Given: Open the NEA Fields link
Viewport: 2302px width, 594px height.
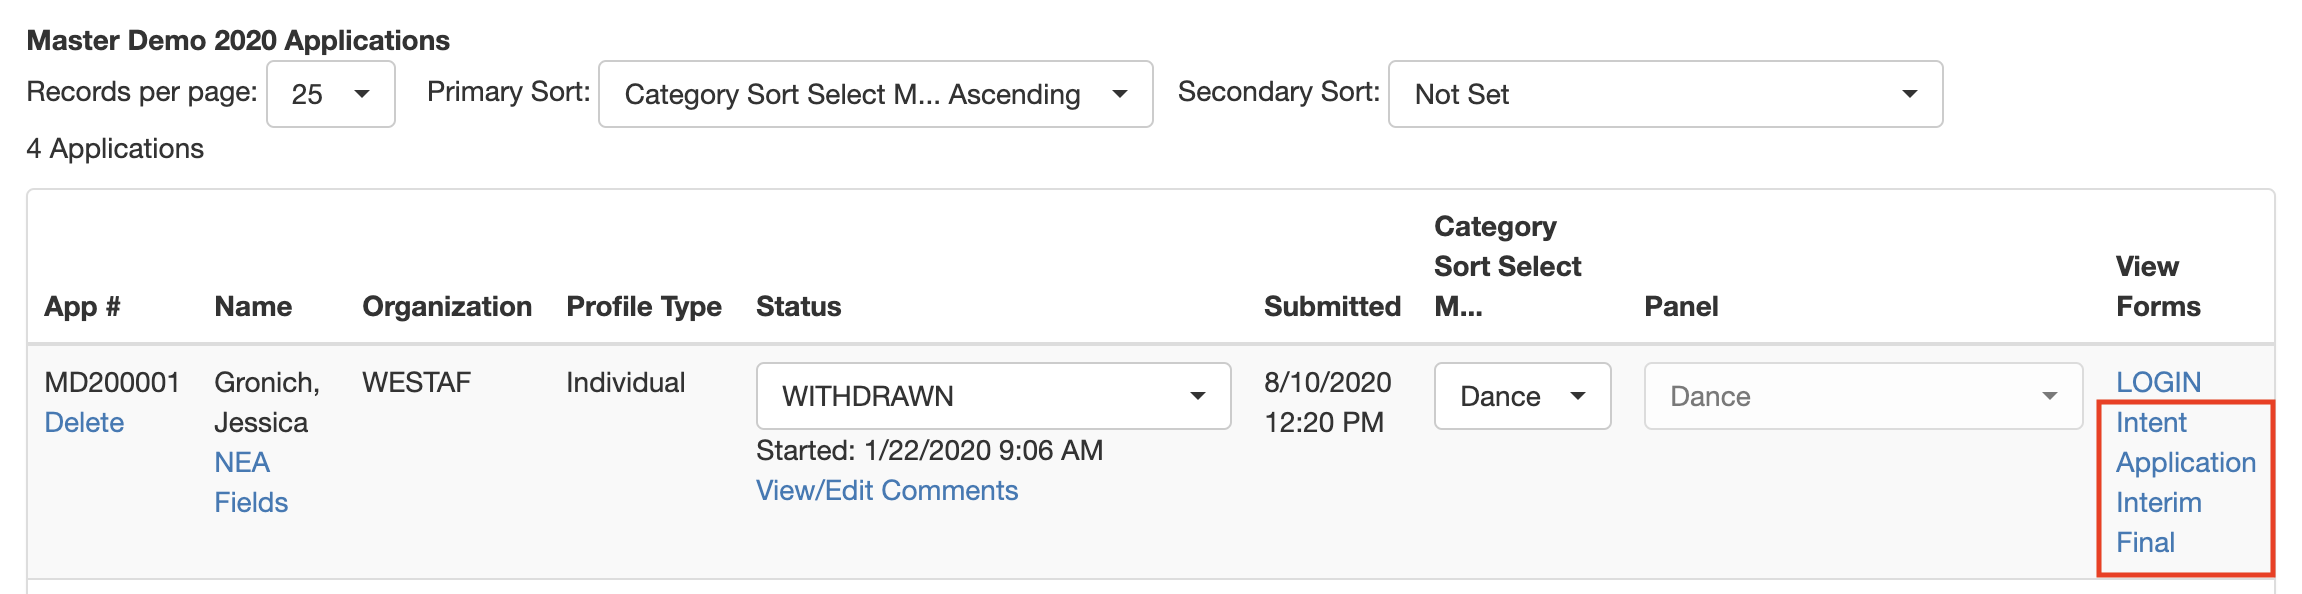Looking at the screenshot, I should (x=251, y=483).
